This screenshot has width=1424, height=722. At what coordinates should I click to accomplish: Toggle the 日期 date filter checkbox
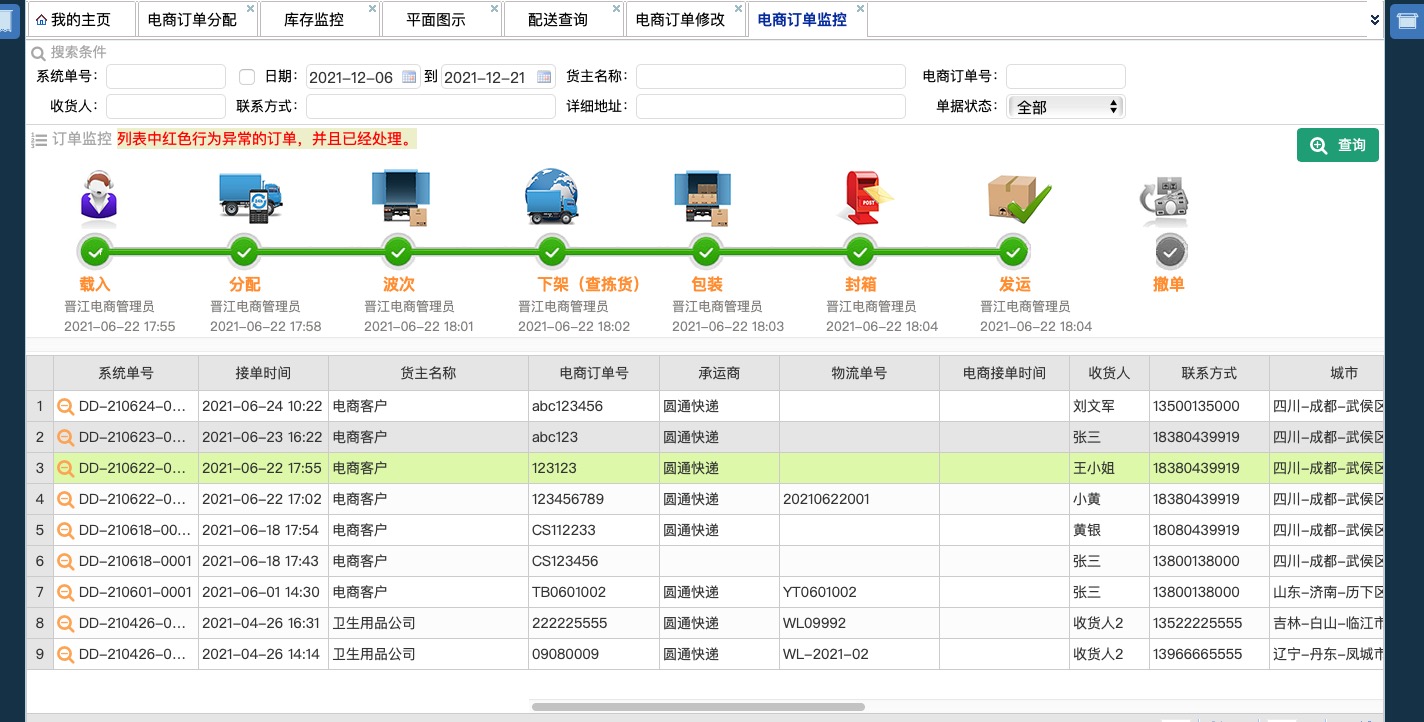(x=247, y=77)
